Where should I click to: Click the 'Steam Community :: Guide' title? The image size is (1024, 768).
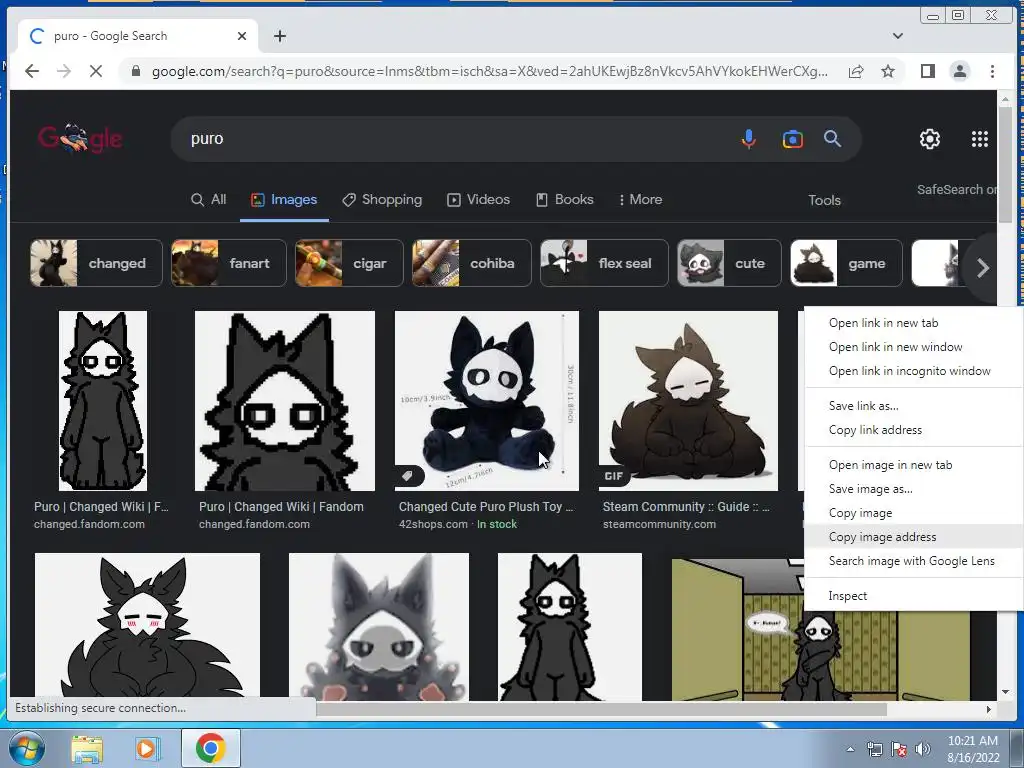point(686,507)
